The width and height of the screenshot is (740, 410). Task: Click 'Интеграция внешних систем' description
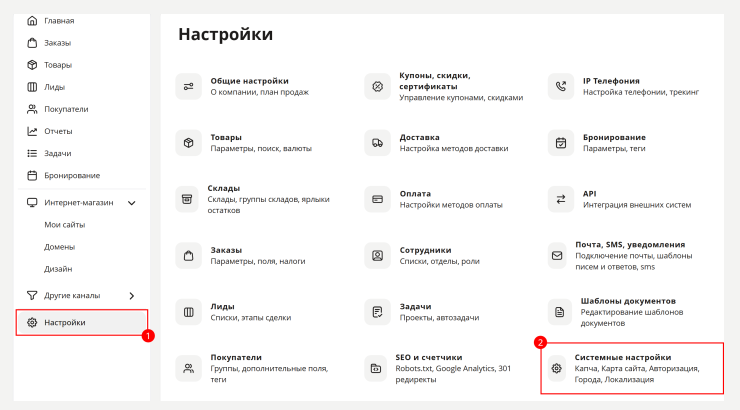pyautogui.click(x=637, y=205)
